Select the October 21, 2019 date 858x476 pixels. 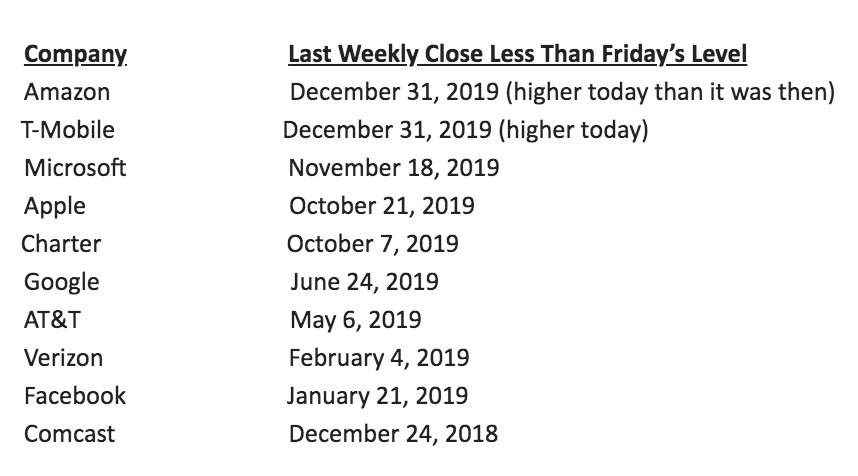tap(382, 206)
